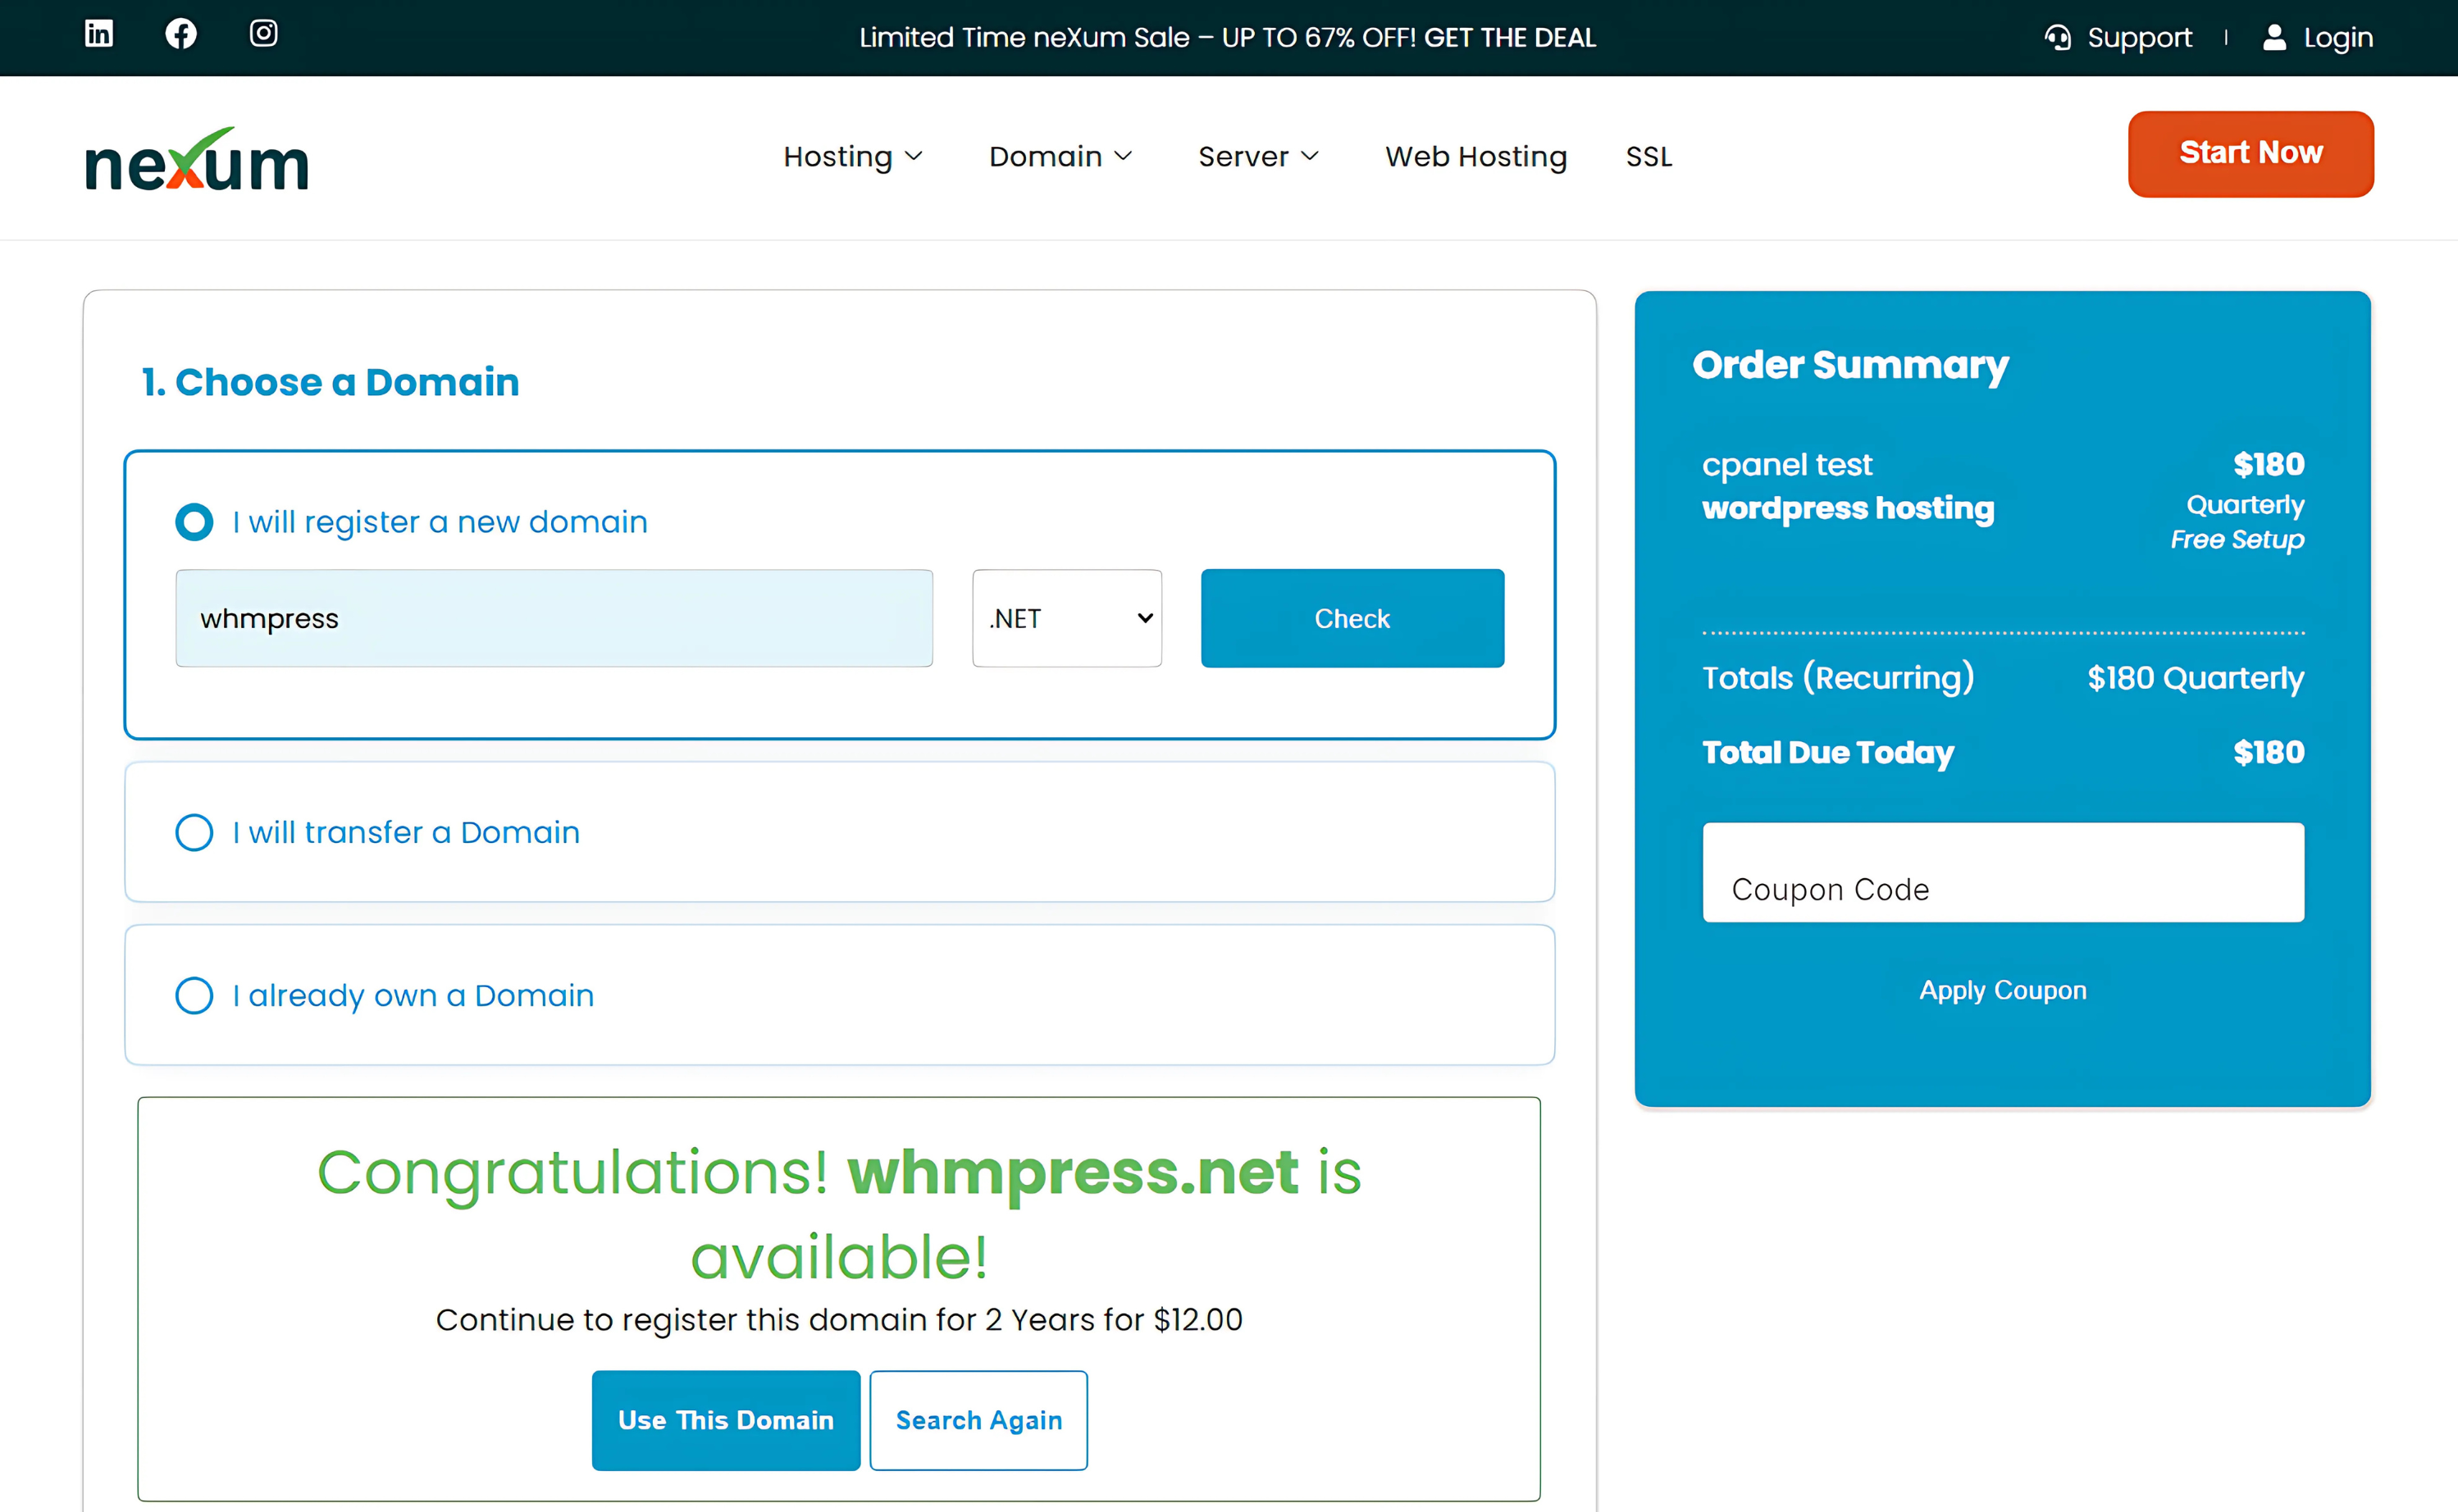
Task: Click the 'wordpress hosting' text
Action: (x=1848, y=508)
